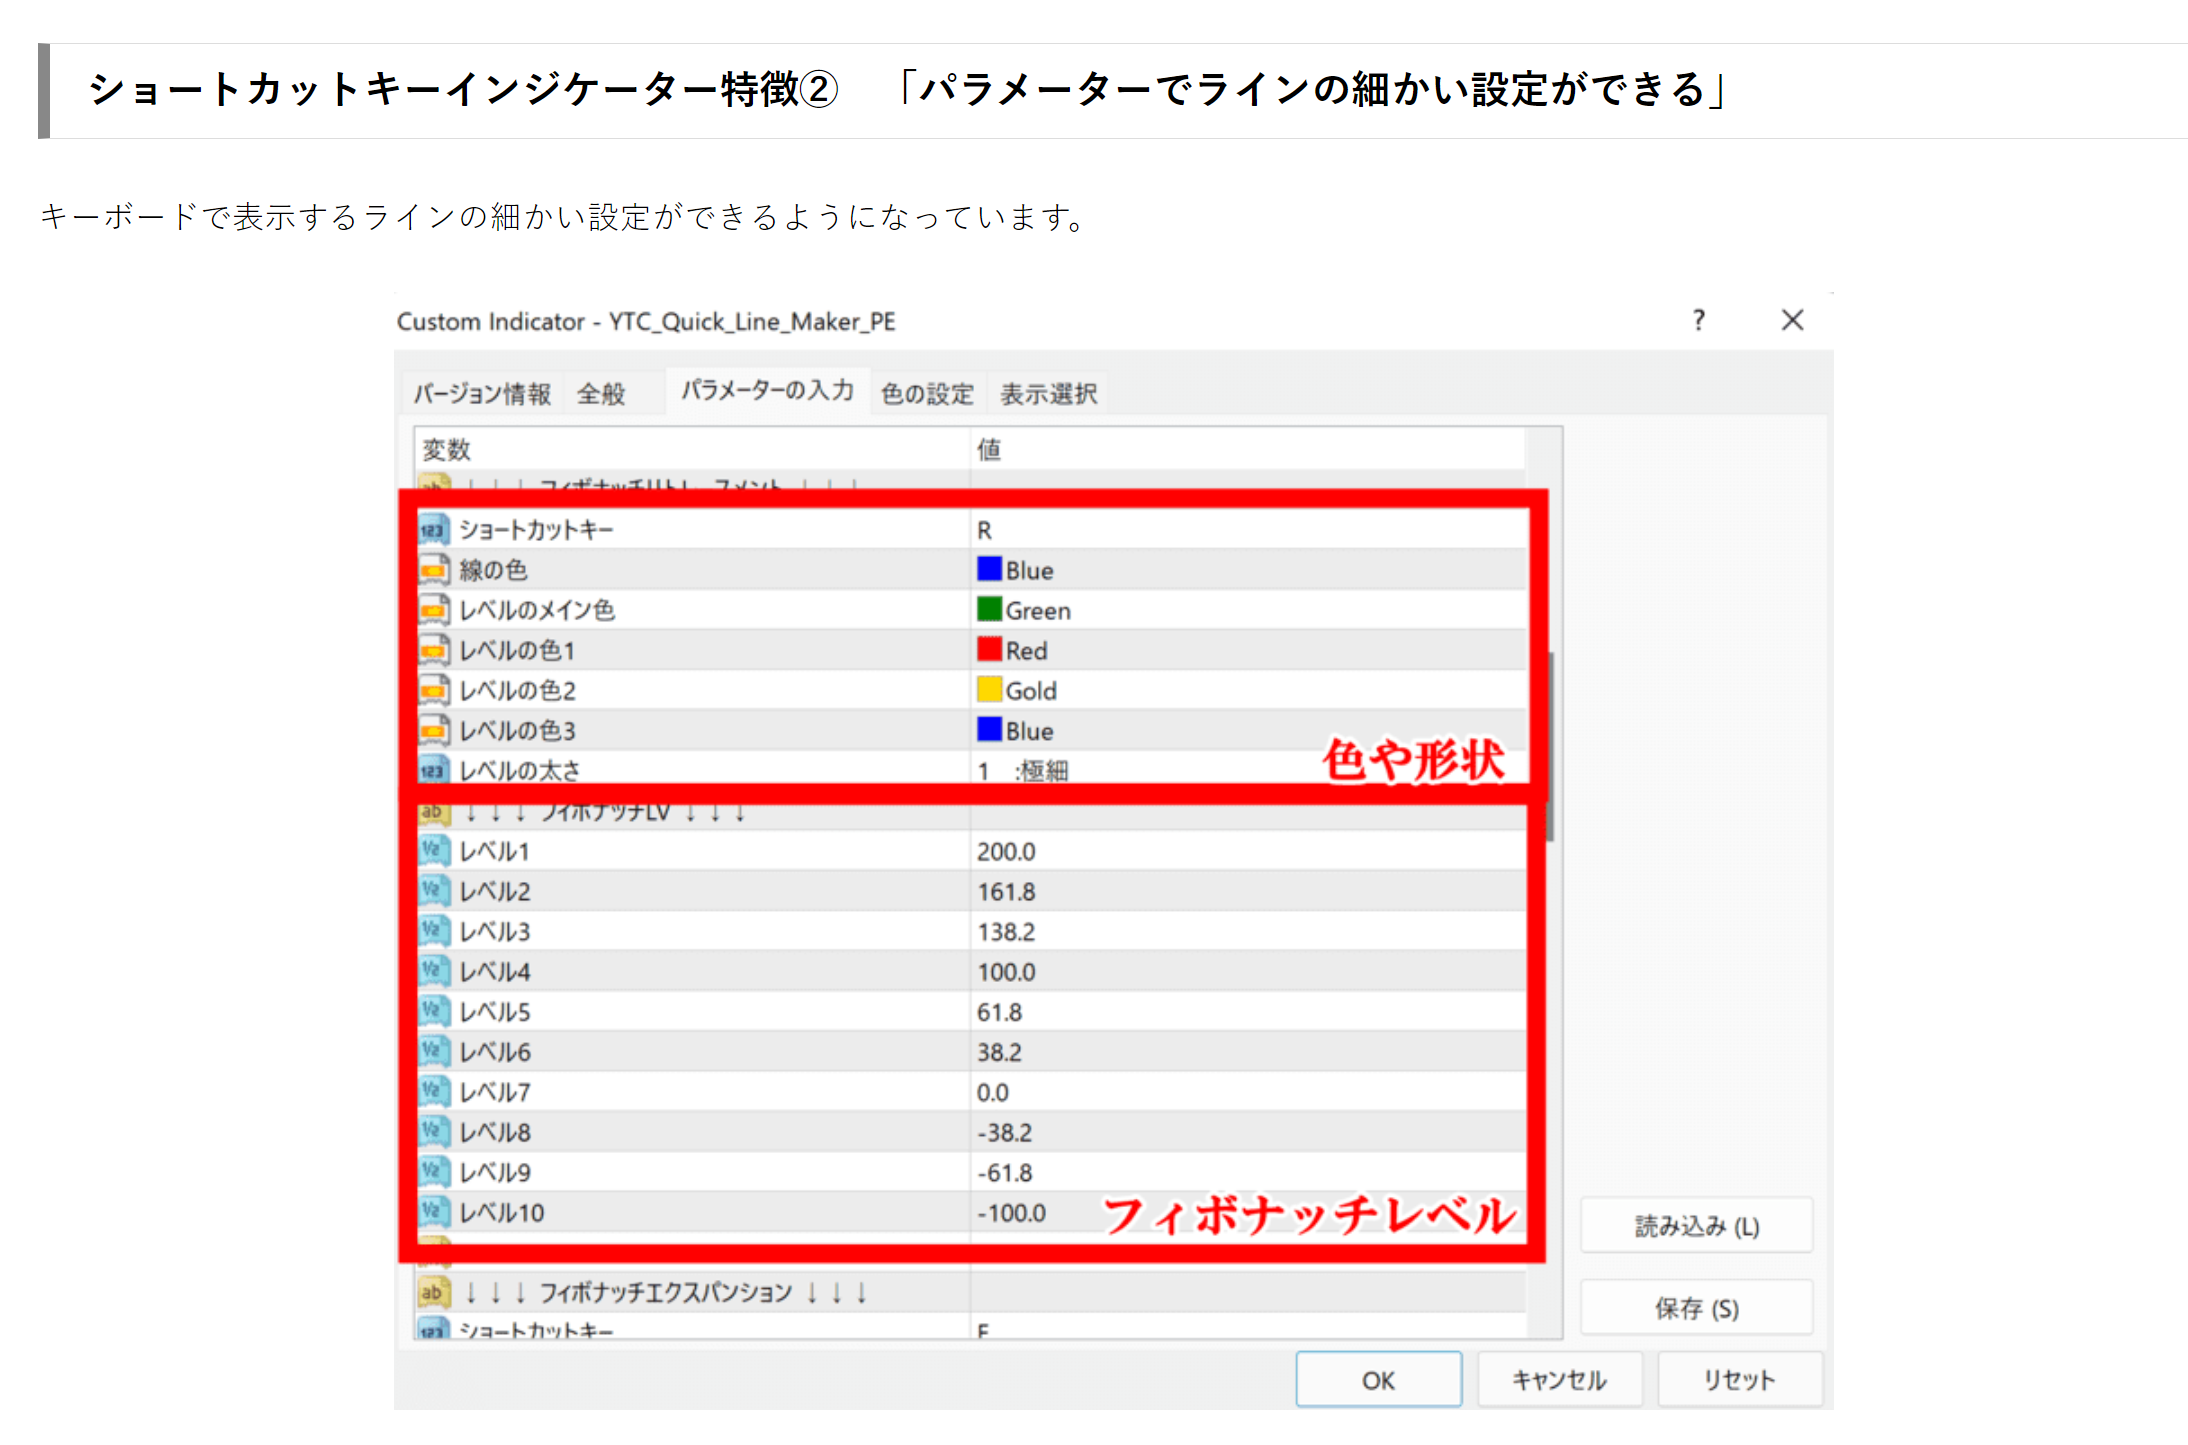This screenshot has width=2188, height=1445.
Task: Click the integer icon beside ショートカットキー row
Action: click(433, 530)
